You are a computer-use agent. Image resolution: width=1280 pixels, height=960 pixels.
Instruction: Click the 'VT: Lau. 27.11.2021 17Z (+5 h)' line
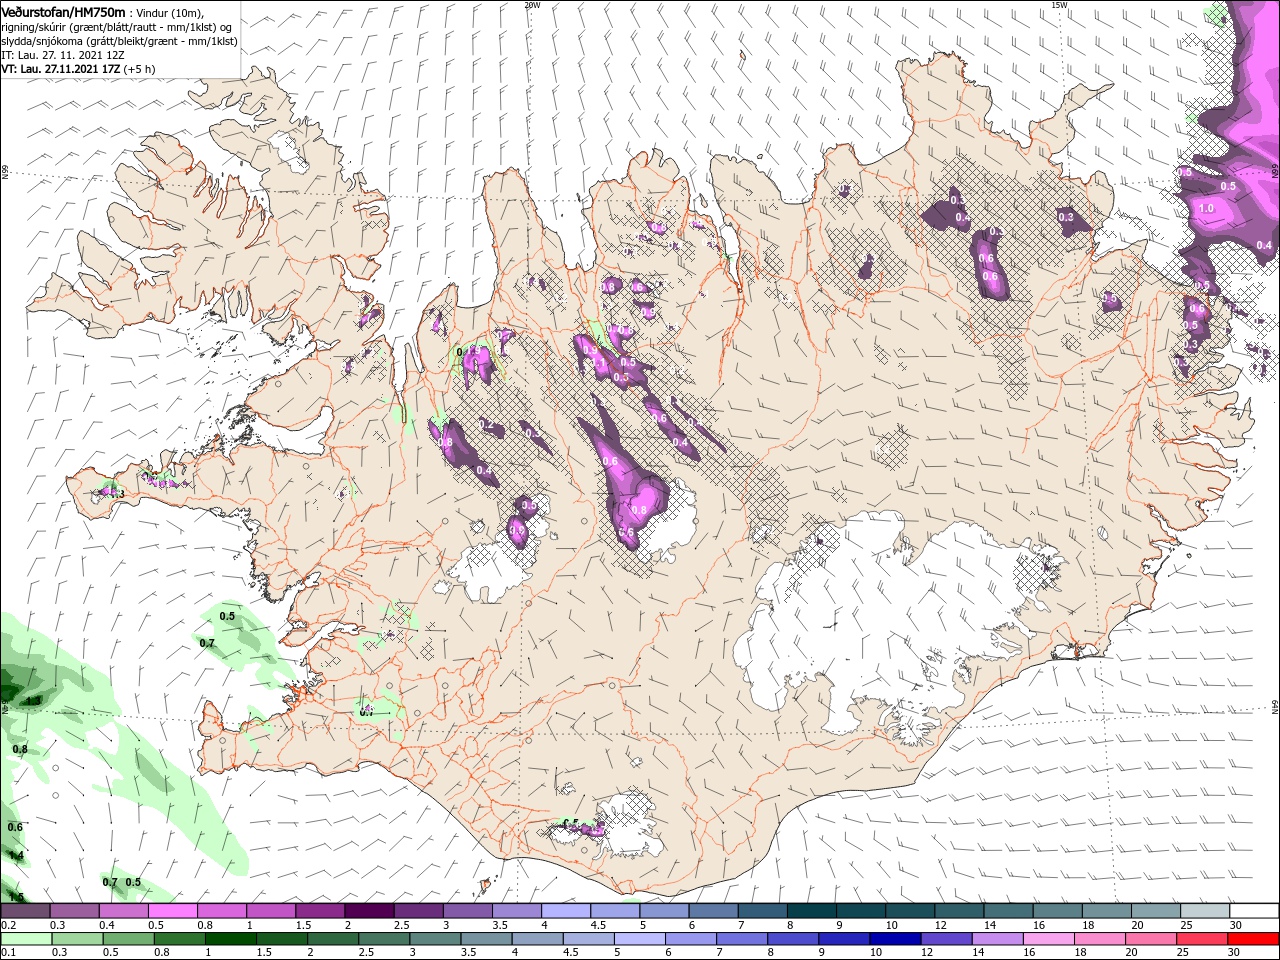click(78, 69)
